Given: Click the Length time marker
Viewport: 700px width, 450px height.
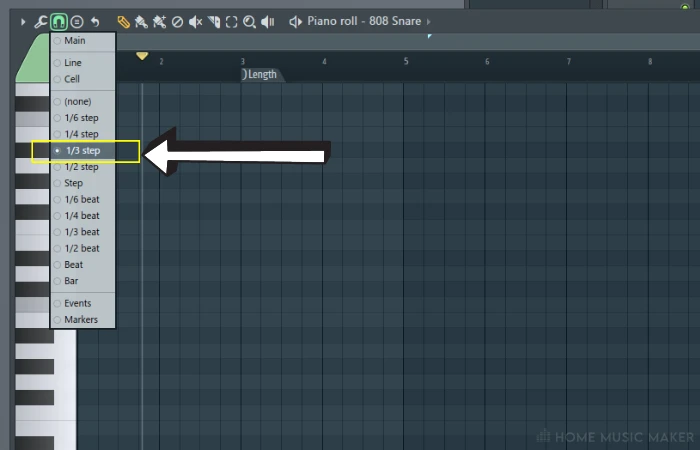Looking at the screenshot, I should coord(262,75).
